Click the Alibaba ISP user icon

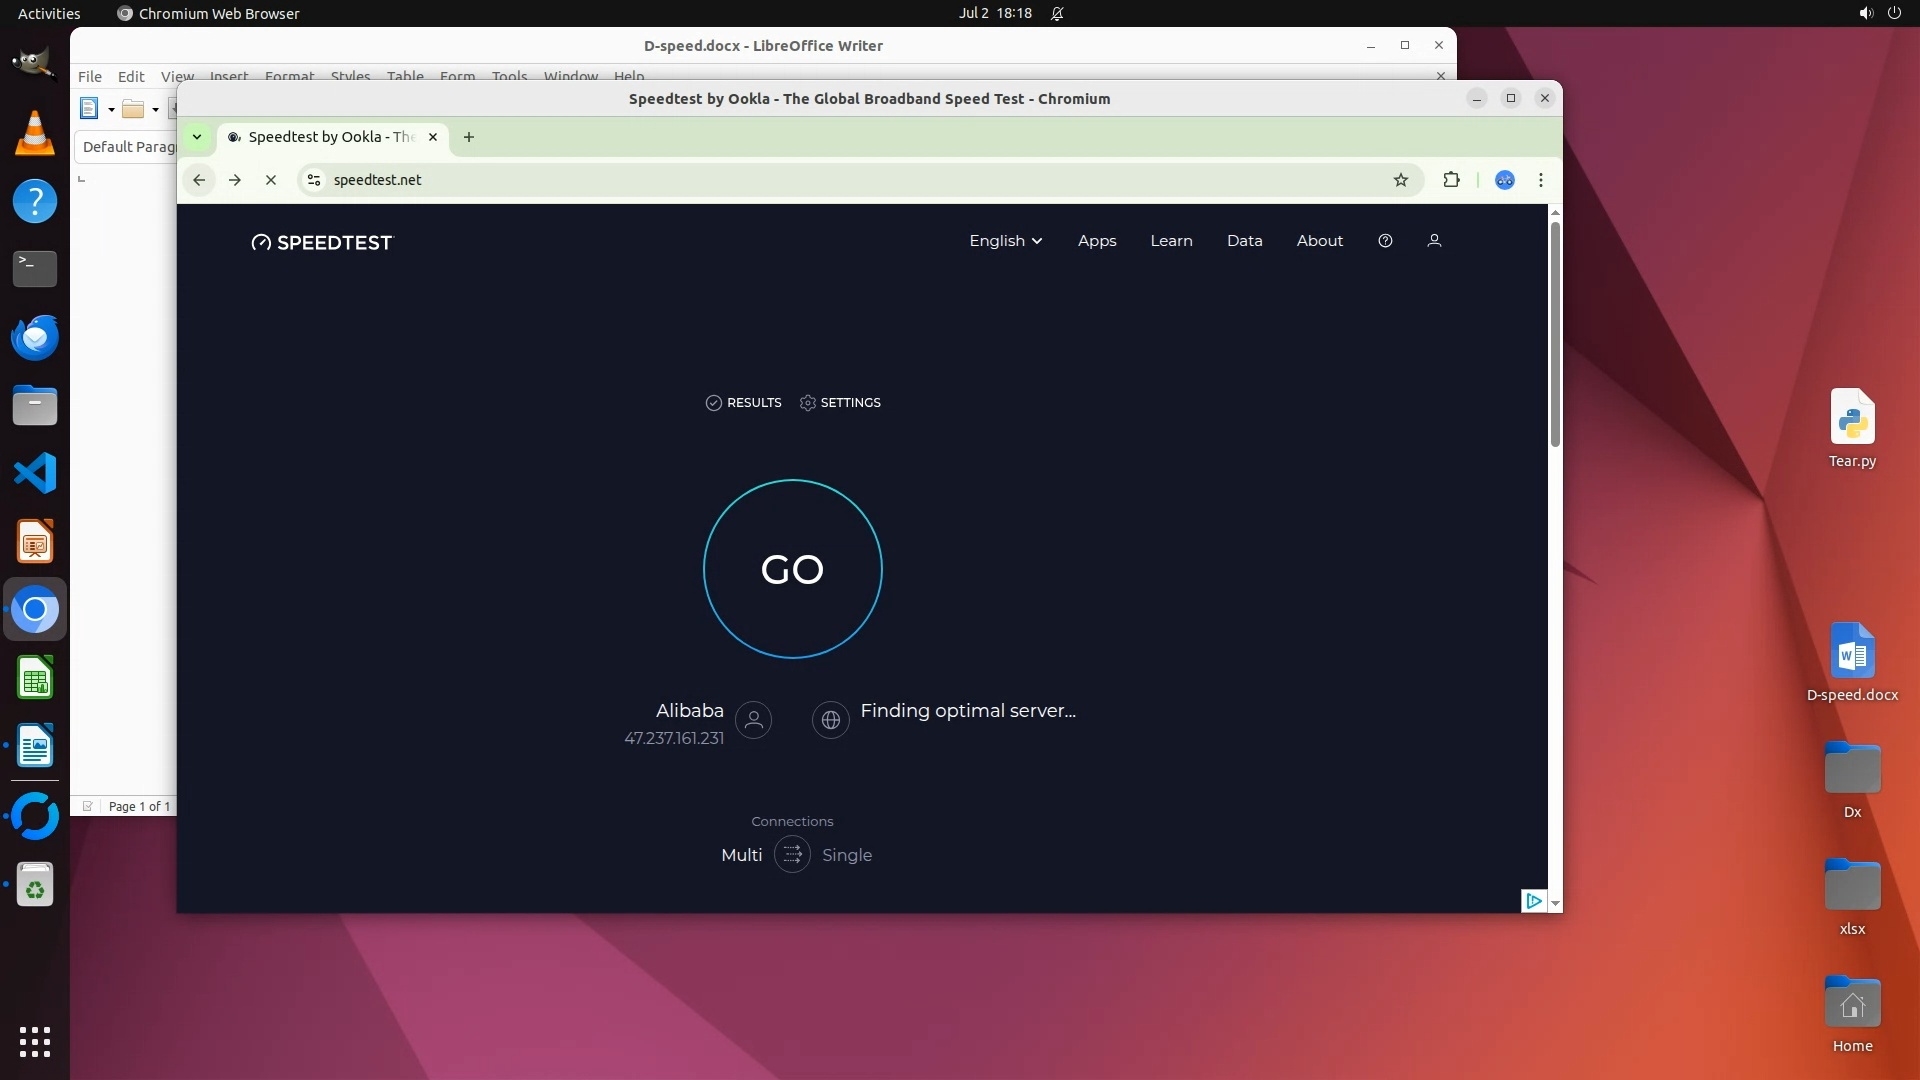tap(753, 720)
